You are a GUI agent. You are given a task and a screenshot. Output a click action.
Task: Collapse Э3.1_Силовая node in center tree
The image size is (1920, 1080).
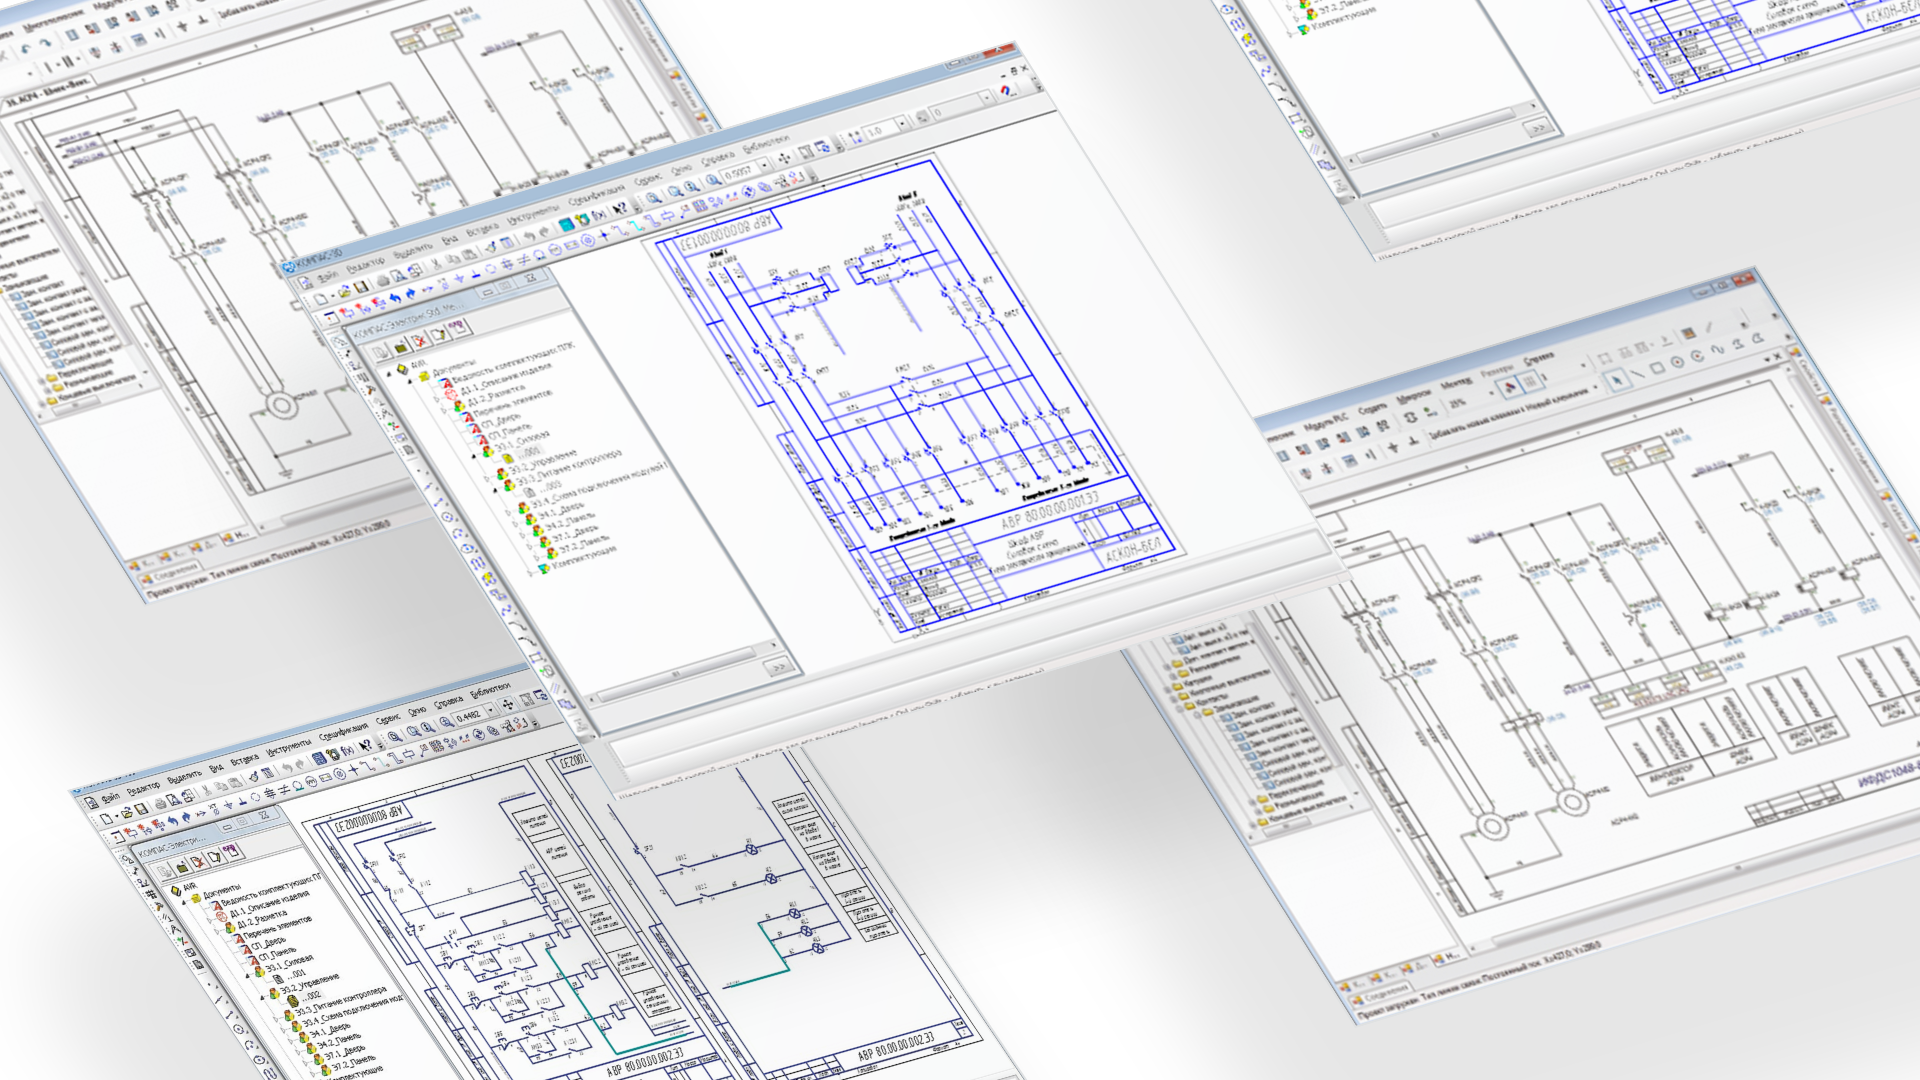pos(474,456)
